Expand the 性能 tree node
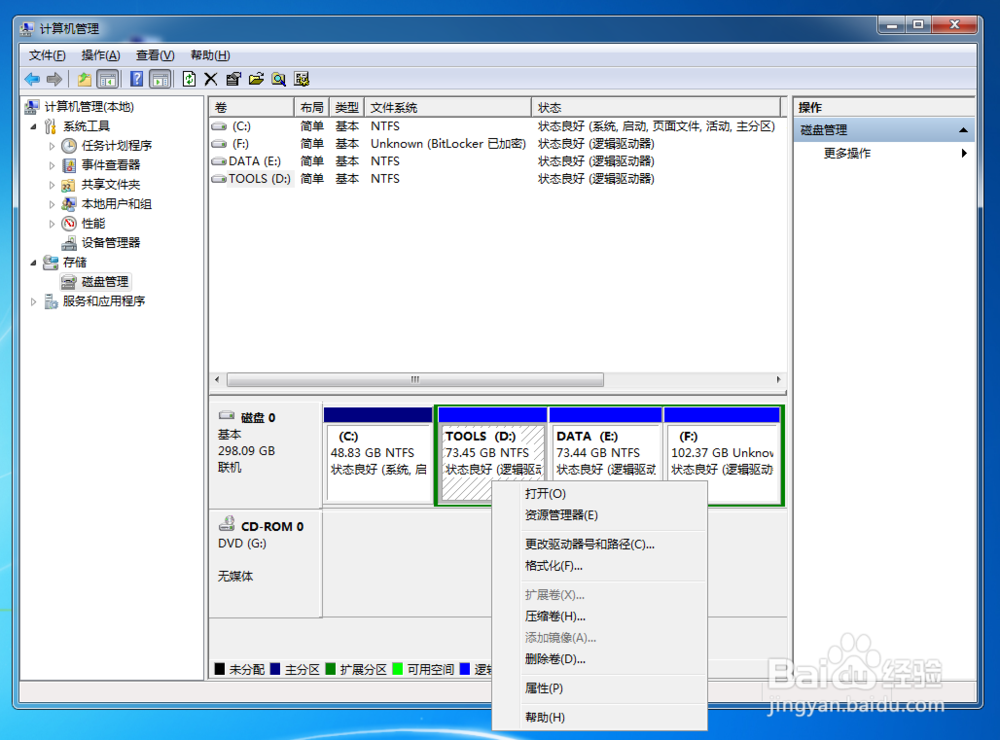 pyautogui.click(x=52, y=224)
